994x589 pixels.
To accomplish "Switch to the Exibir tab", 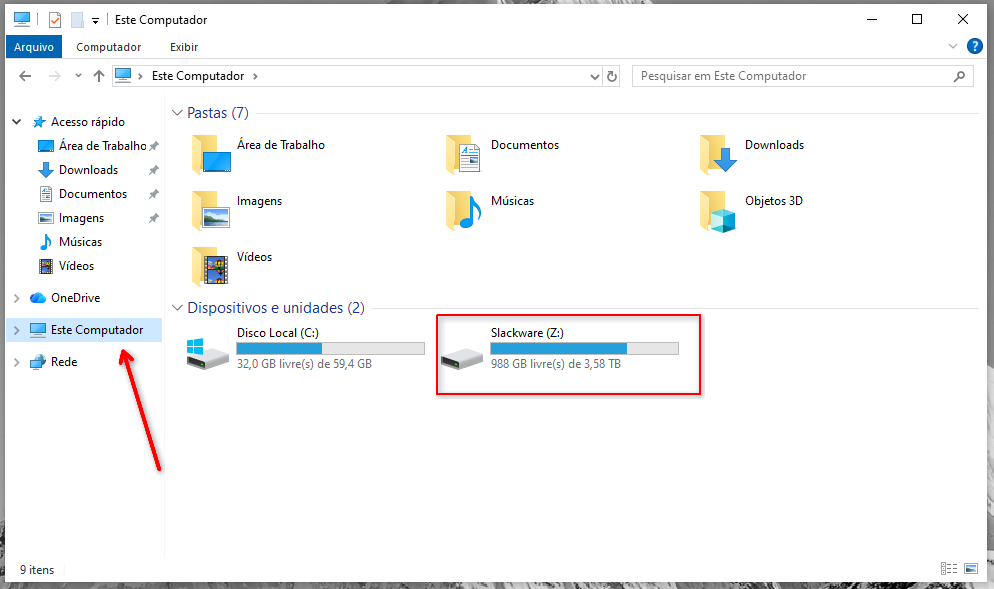I will pyautogui.click(x=184, y=47).
